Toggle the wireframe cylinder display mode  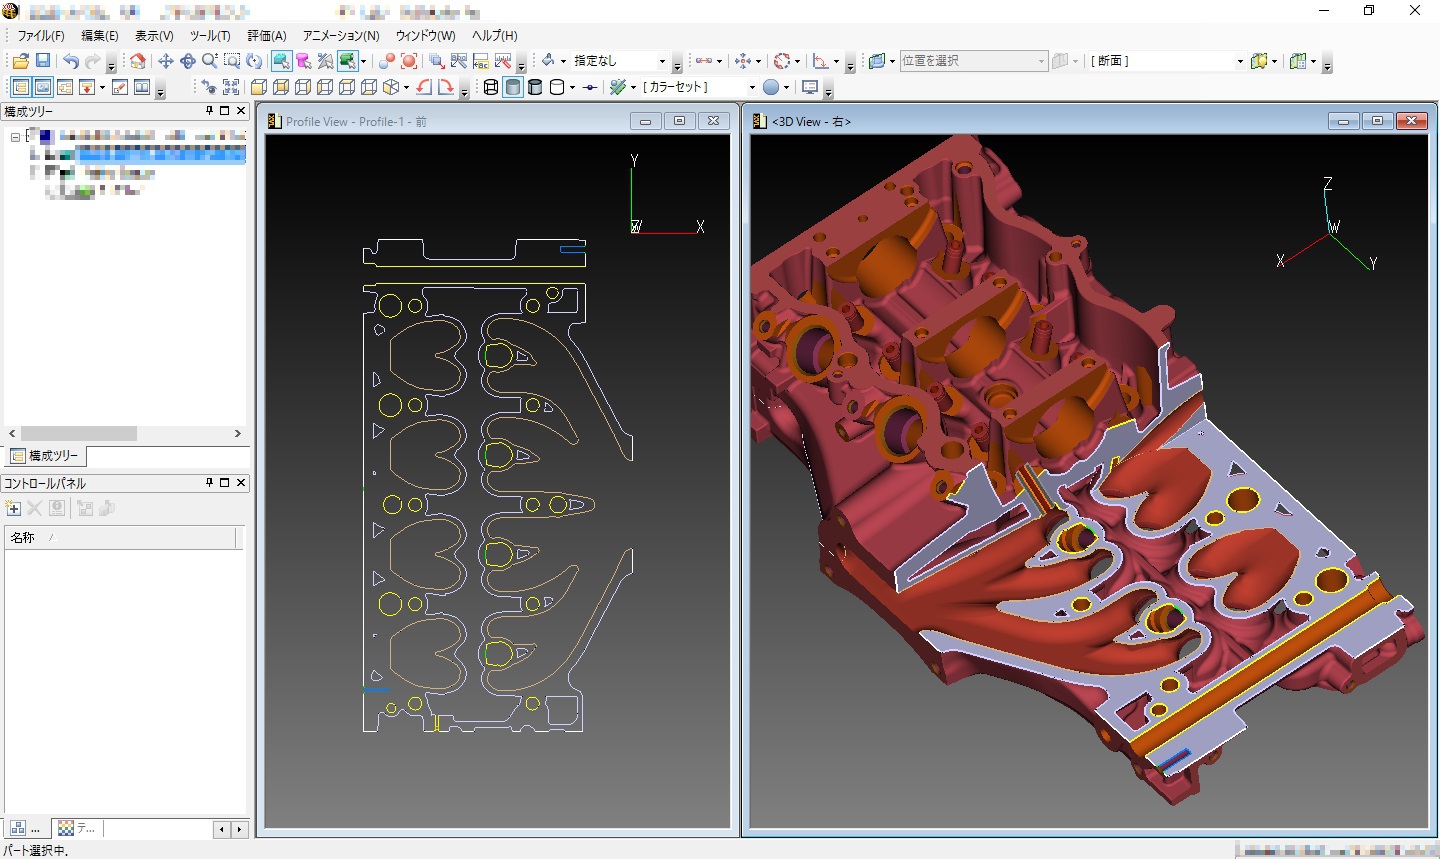point(491,87)
